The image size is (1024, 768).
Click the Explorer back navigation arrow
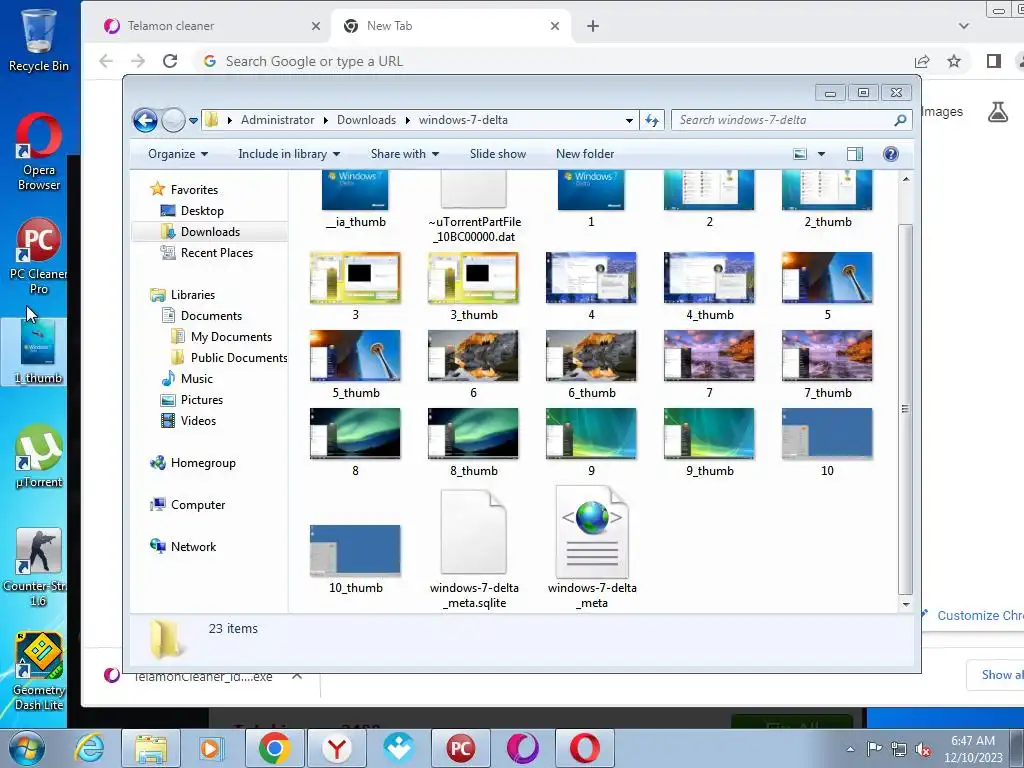pos(145,120)
